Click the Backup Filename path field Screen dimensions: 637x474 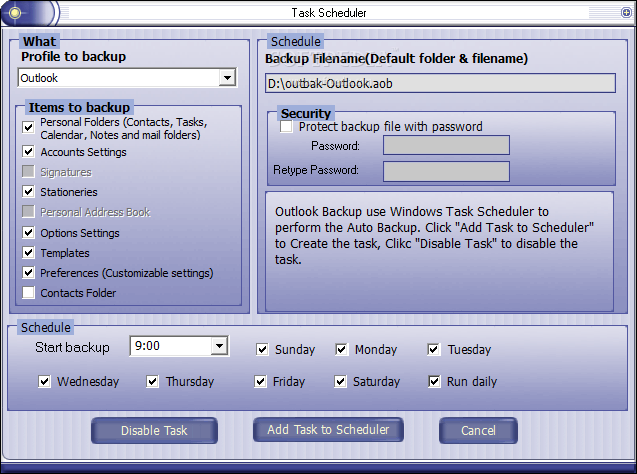coord(440,84)
